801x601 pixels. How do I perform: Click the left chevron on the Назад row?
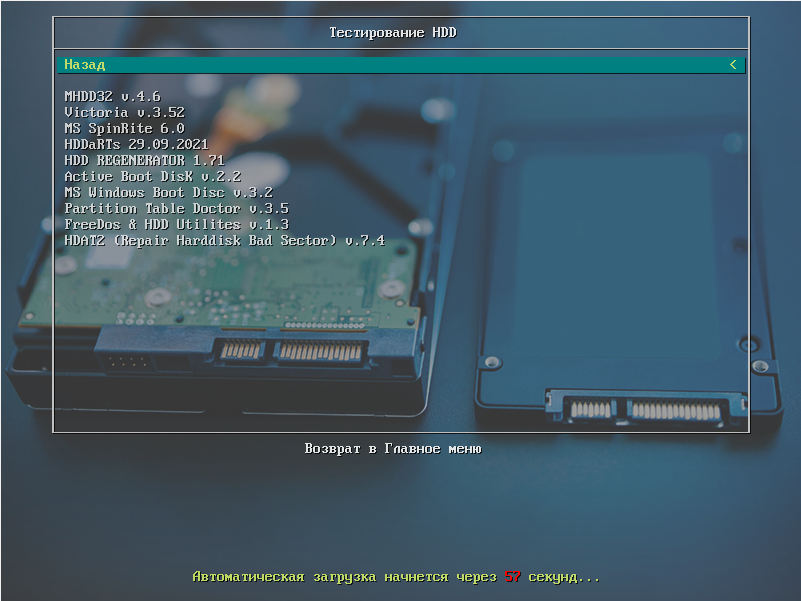(733, 64)
